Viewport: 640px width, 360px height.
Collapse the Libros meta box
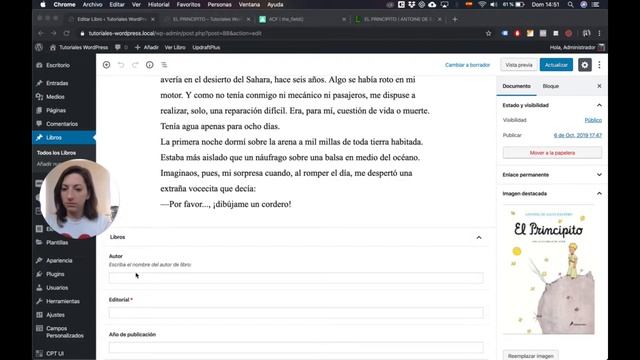pyautogui.click(x=479, y=237)
